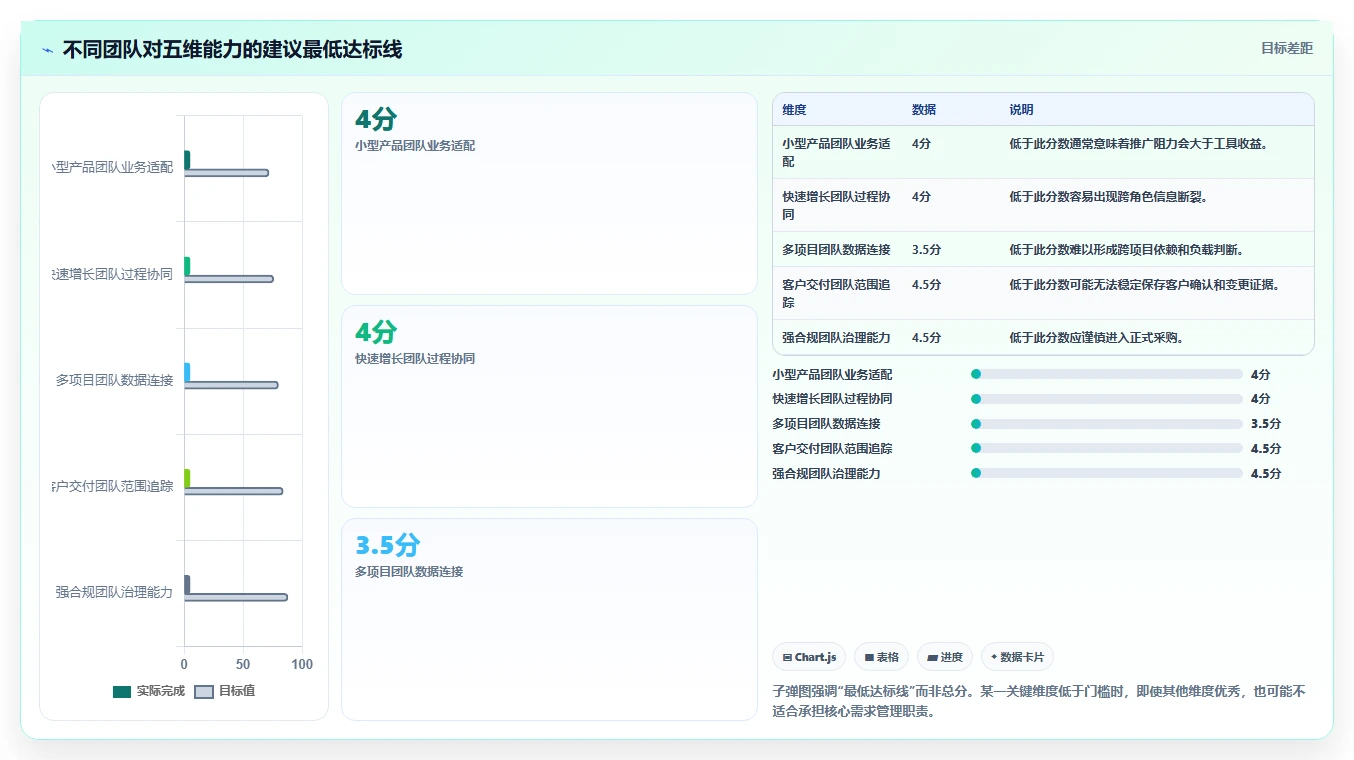Click the 4分 value on the 小型产品团队业务适配 progress row
Image resolution: width=1354 pixels, height=760 pixels.
pyautogui.click(x=1260, y=374)
